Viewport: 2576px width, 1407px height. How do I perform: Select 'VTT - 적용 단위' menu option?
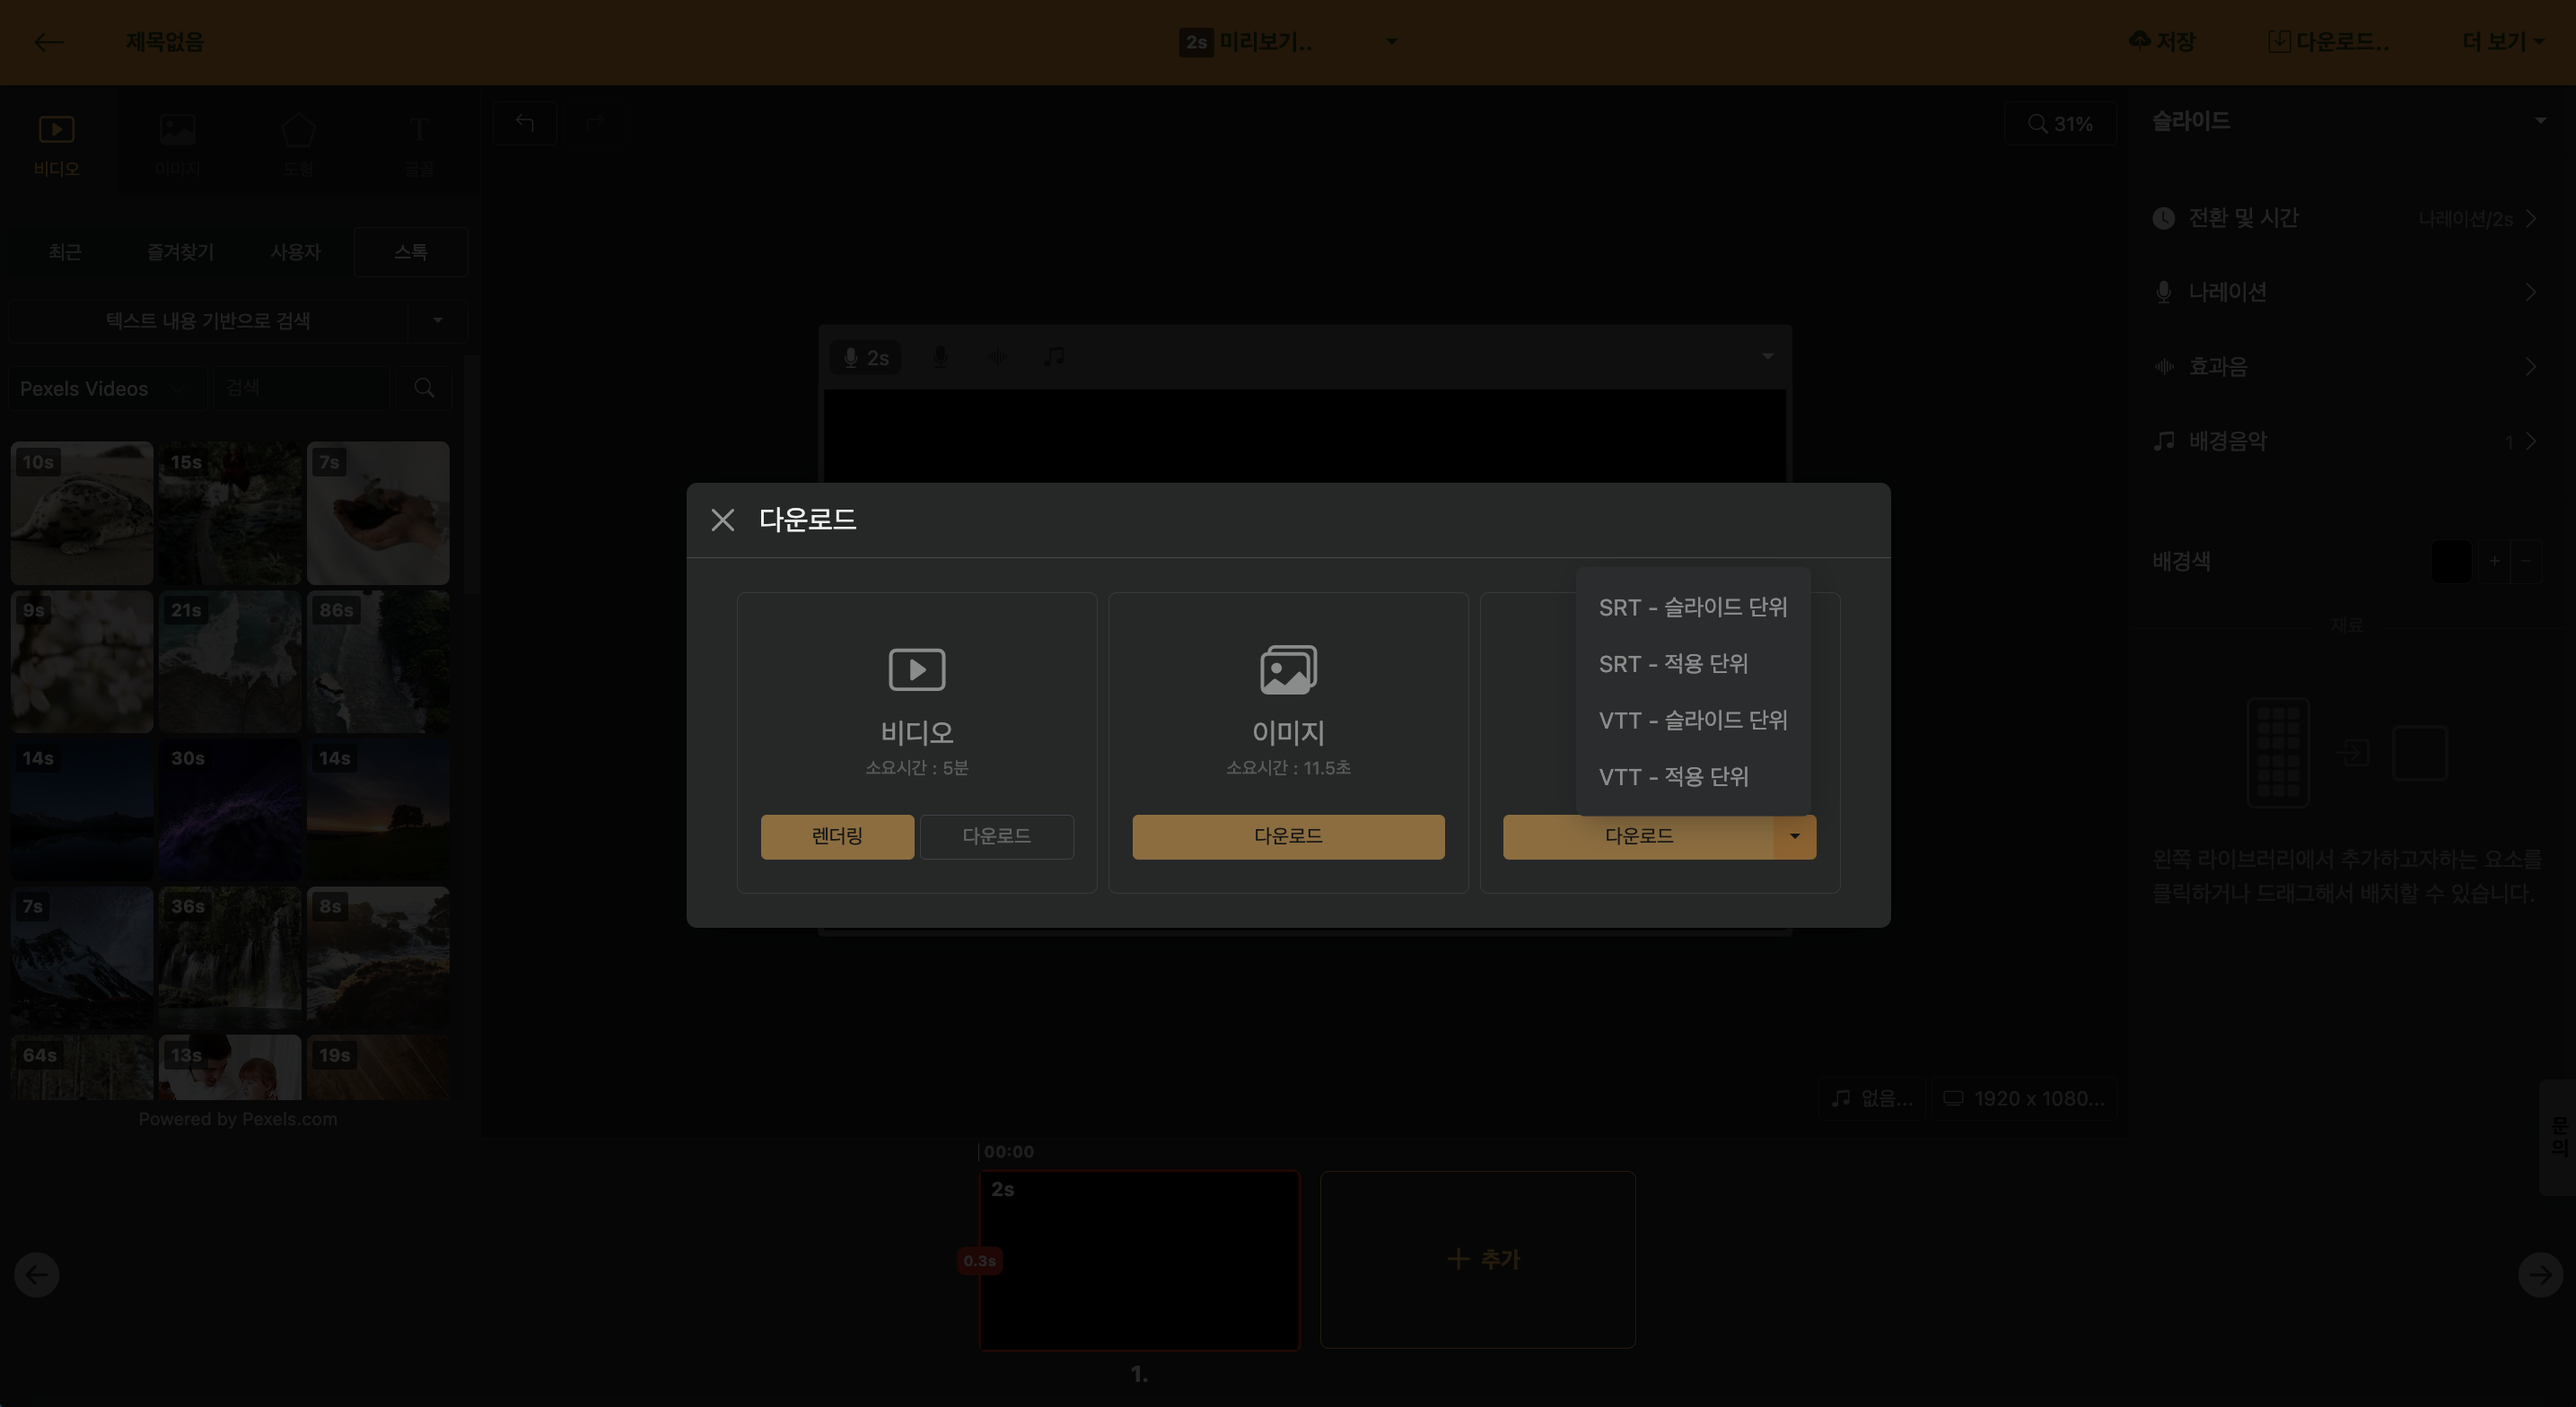1673,777
